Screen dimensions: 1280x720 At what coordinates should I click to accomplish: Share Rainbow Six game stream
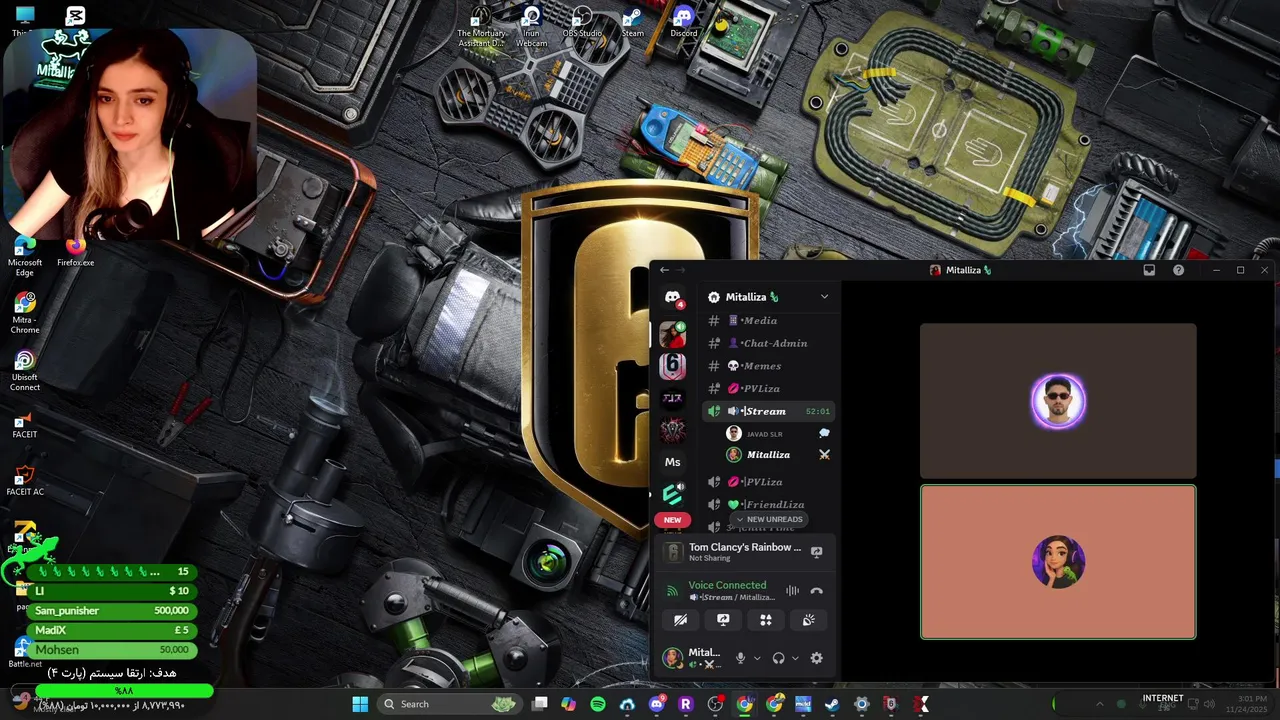coord(816,552)
